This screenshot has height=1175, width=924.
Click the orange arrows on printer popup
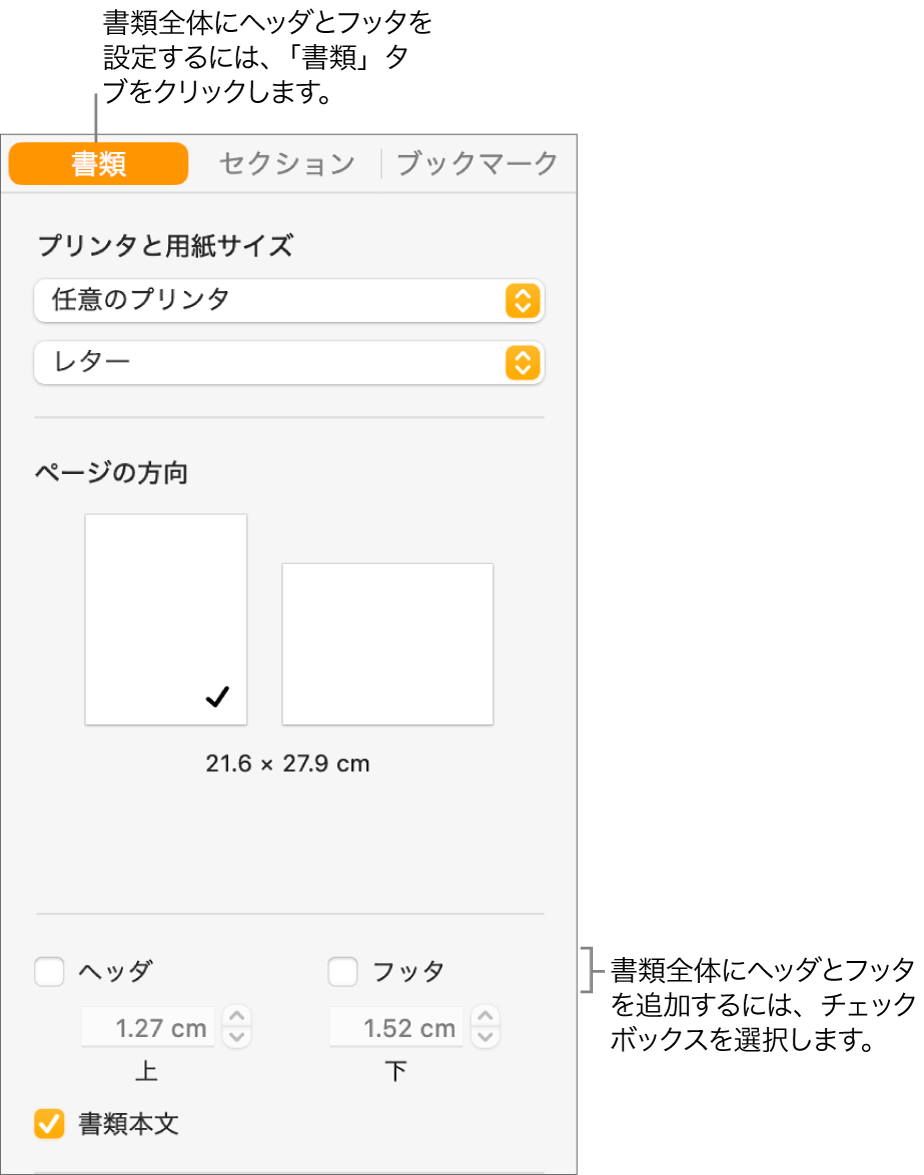tap(522, 300)
